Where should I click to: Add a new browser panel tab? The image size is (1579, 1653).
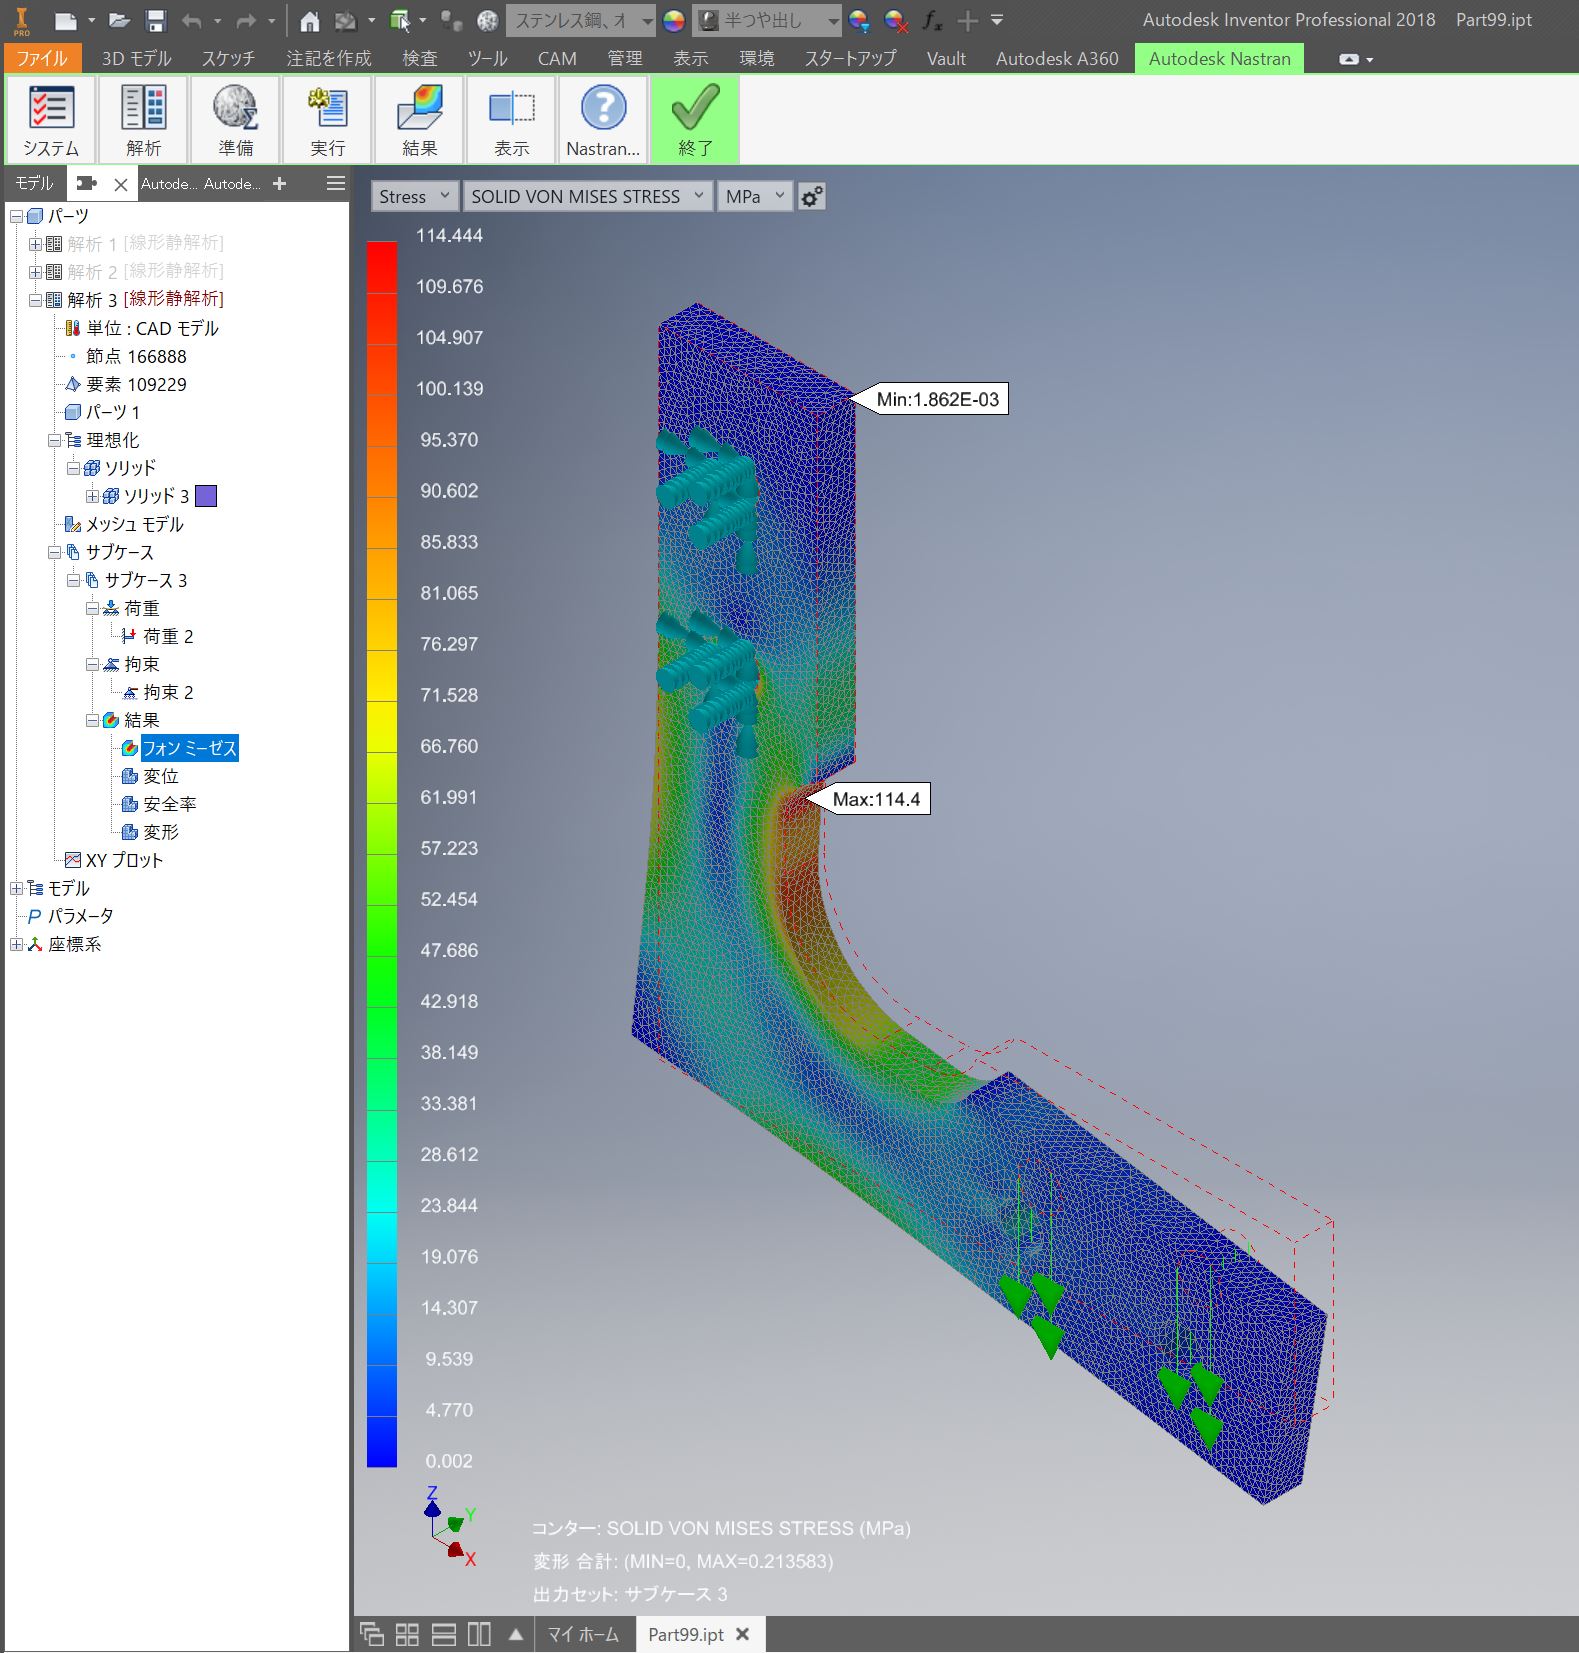280,183
